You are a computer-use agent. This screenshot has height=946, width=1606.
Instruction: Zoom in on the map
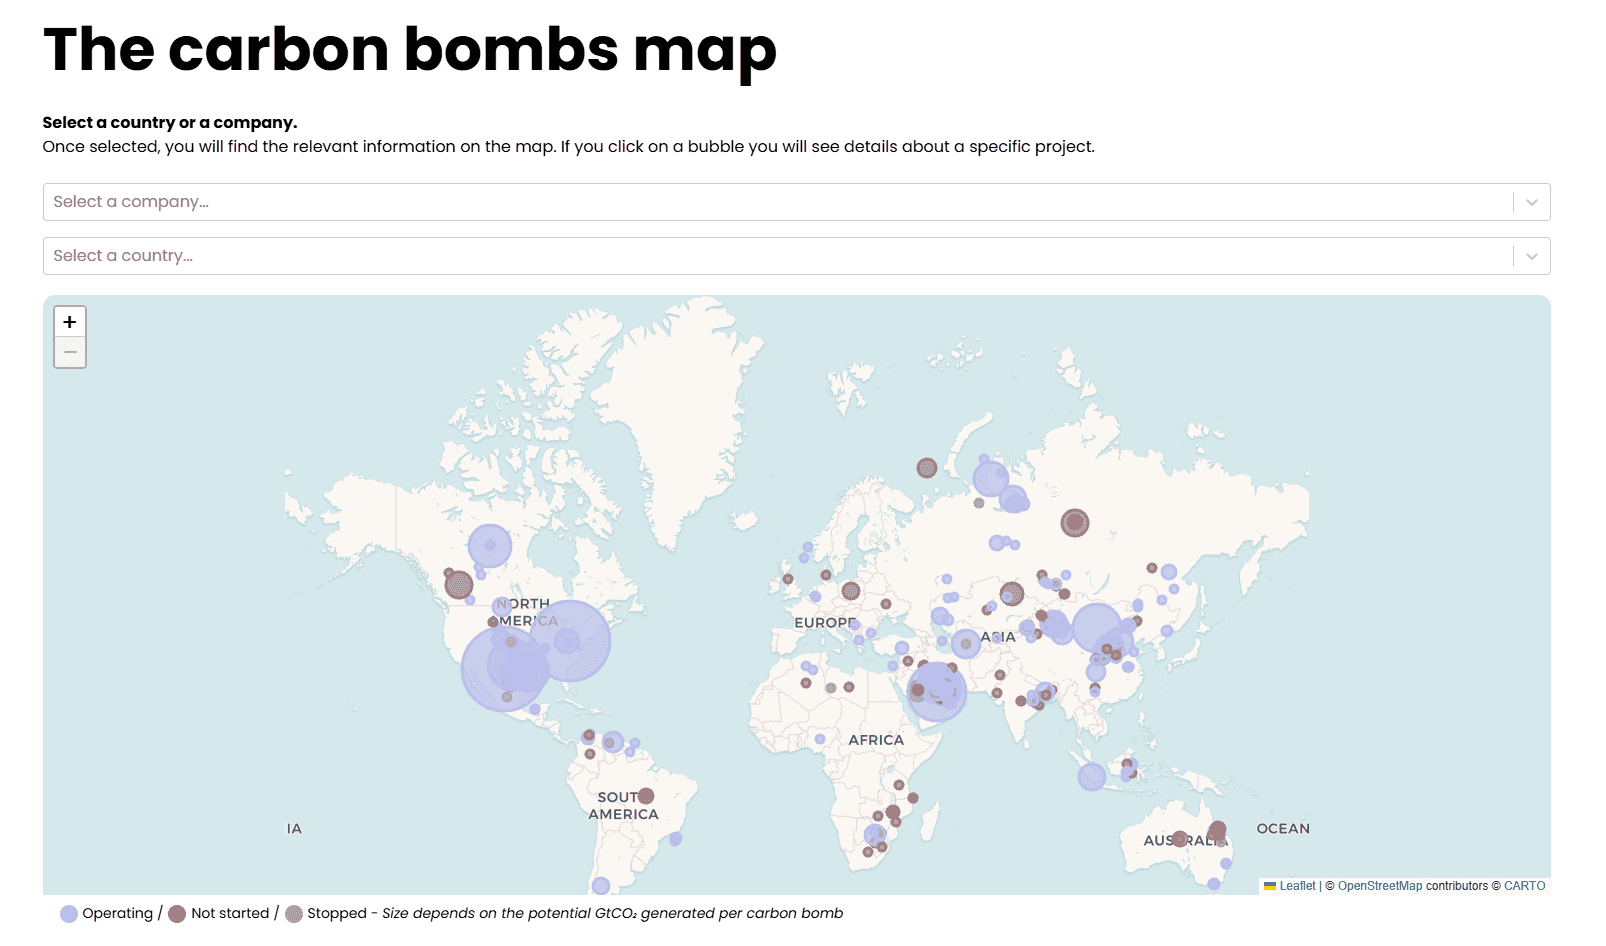click(x=70, y=322)
